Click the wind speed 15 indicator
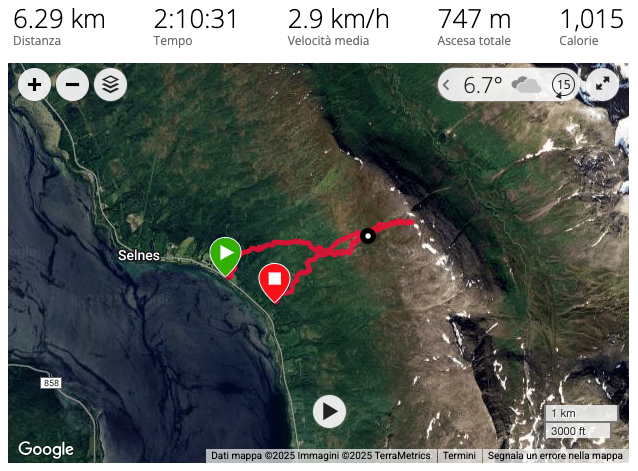Screen dimensions: 638x471 (x=563, y=85)
